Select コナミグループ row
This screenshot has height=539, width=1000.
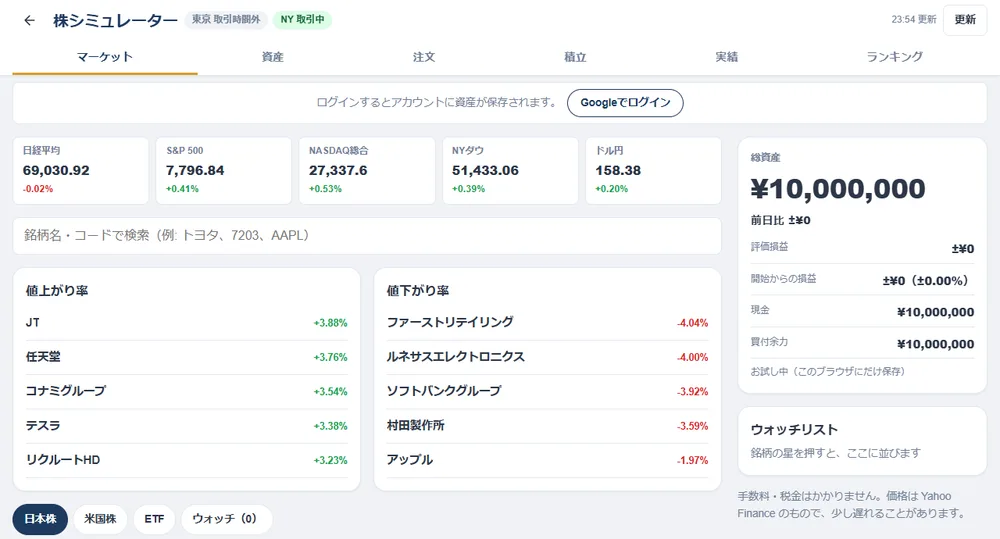pos(186,392)
